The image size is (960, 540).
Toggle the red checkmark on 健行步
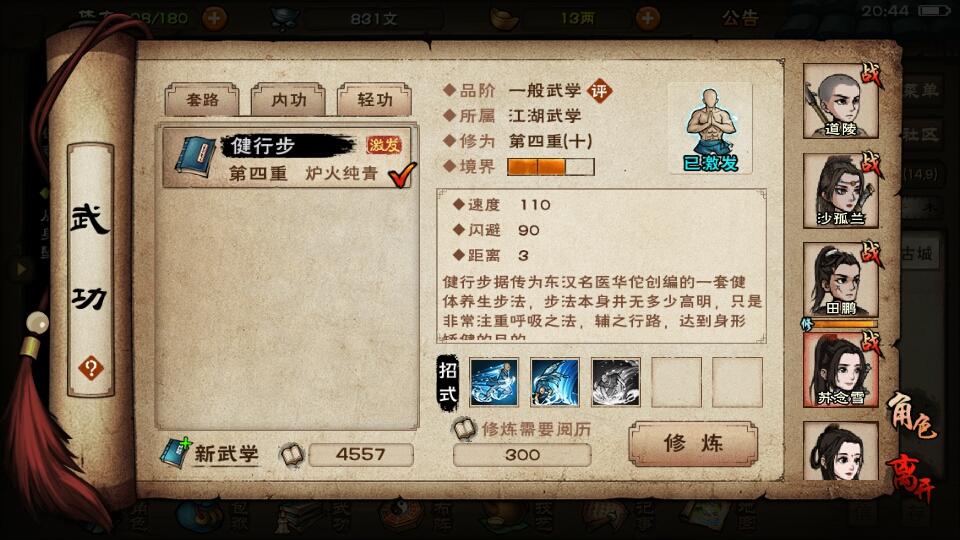[402, 174]
